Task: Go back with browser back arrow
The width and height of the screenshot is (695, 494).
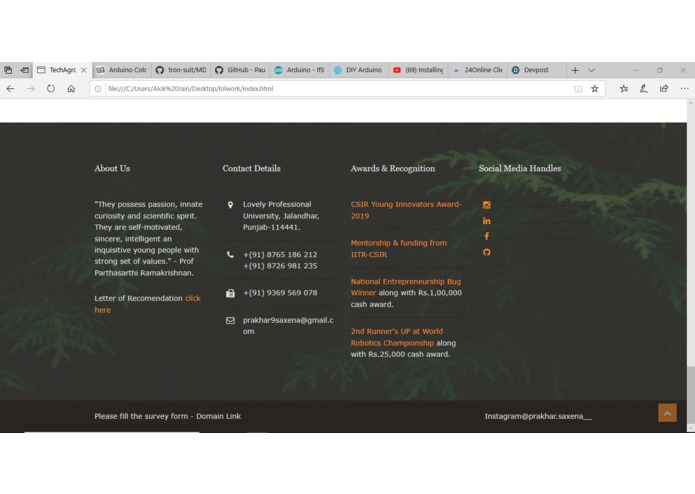Action: (10, 89)
